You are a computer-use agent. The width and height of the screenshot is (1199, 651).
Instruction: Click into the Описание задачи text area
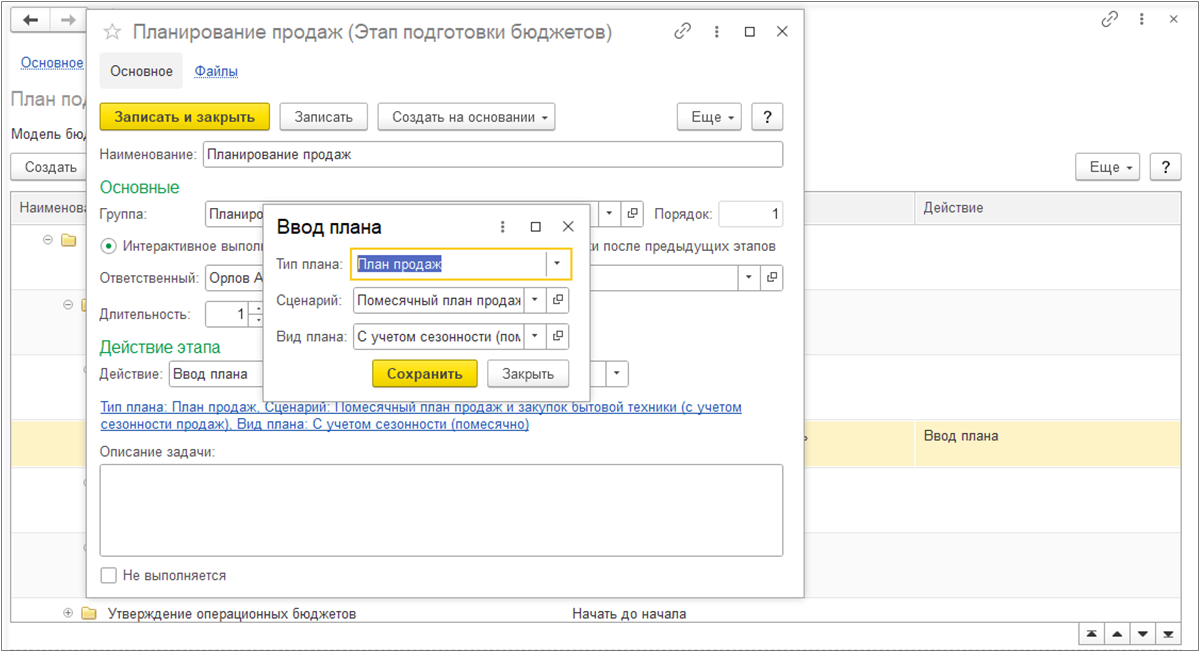click(x=441, y=510)
